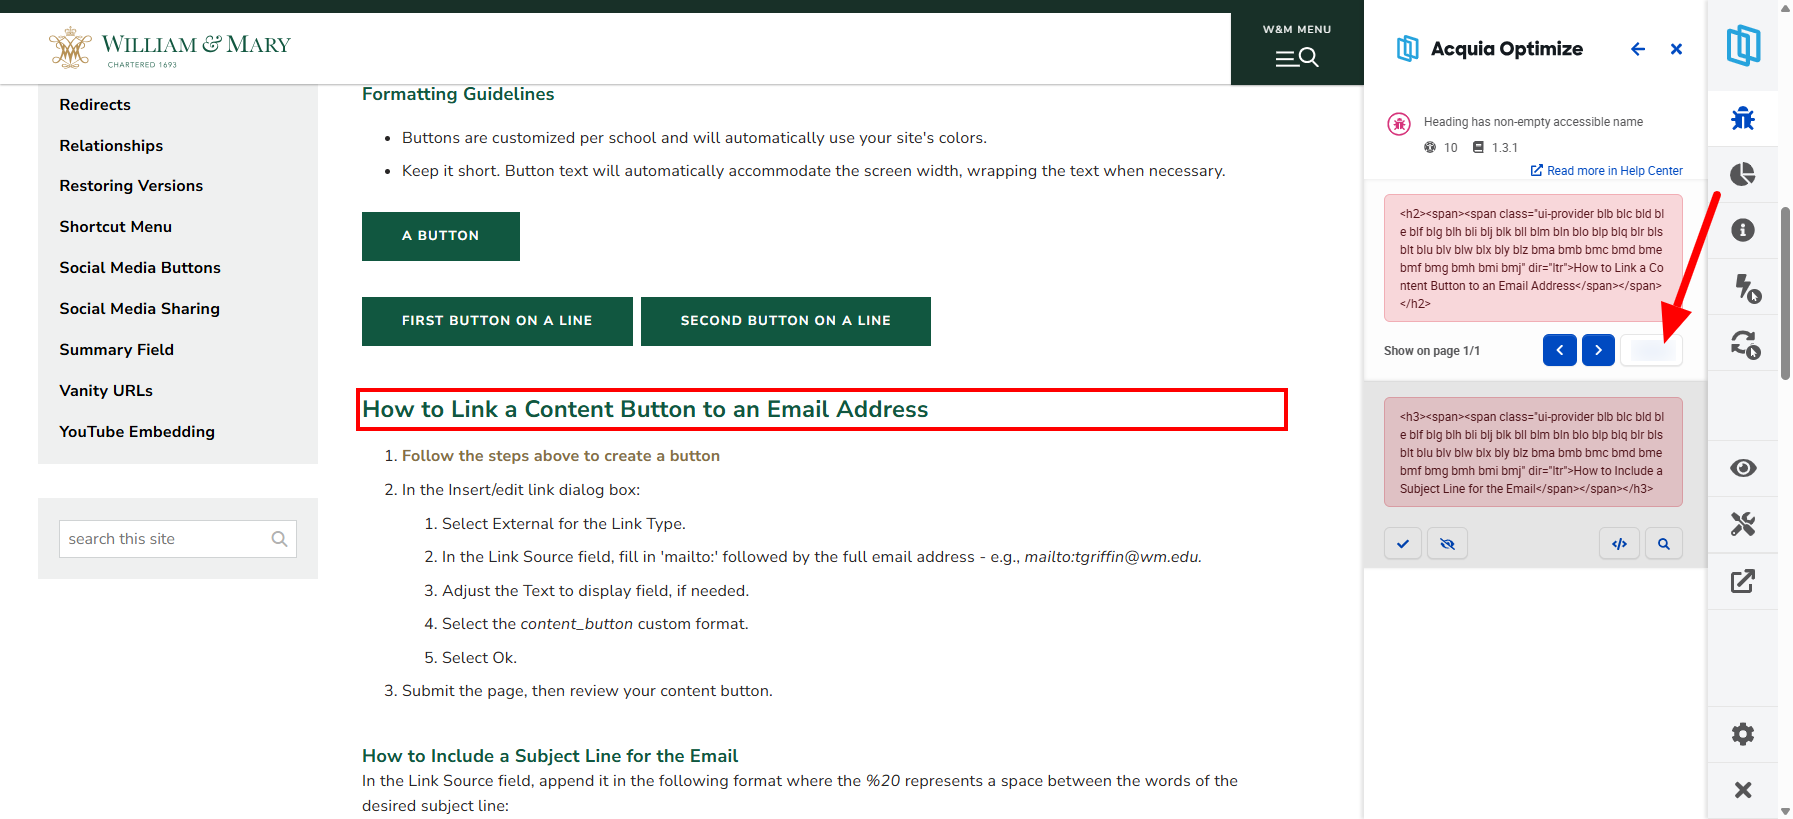Click the How to Link a Content Button heading

pos(645,409)
